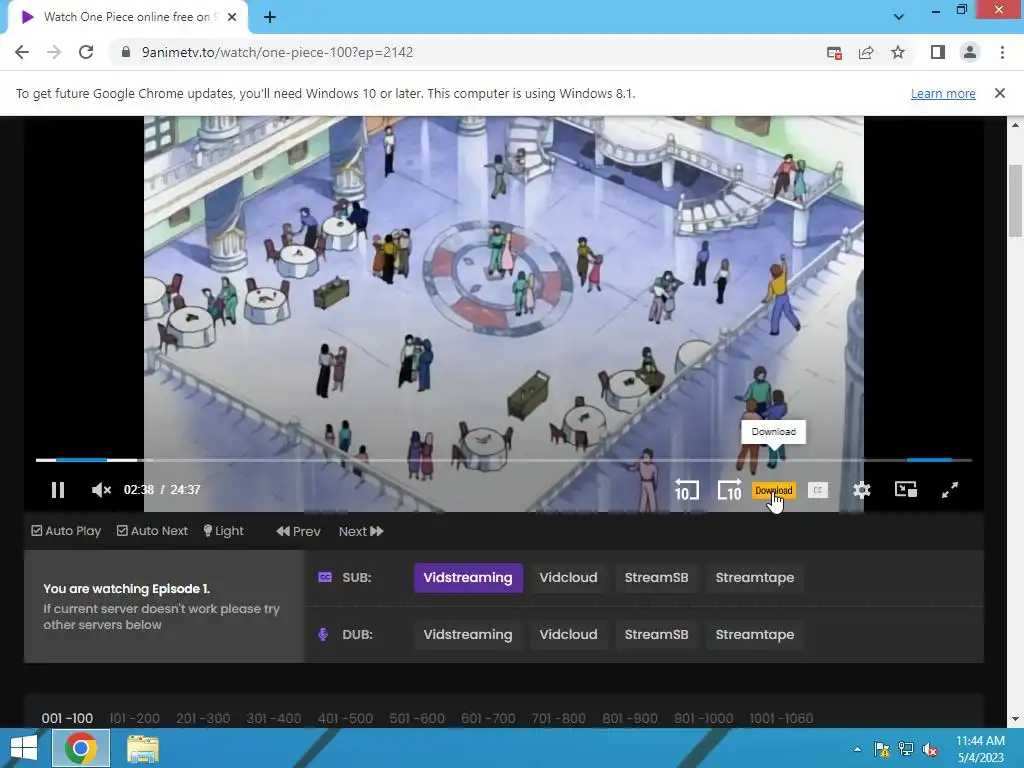This screenshot has width=1024, height=768.
Task: Open Chrome three-dot menu
Action: tap(1002, 52)
